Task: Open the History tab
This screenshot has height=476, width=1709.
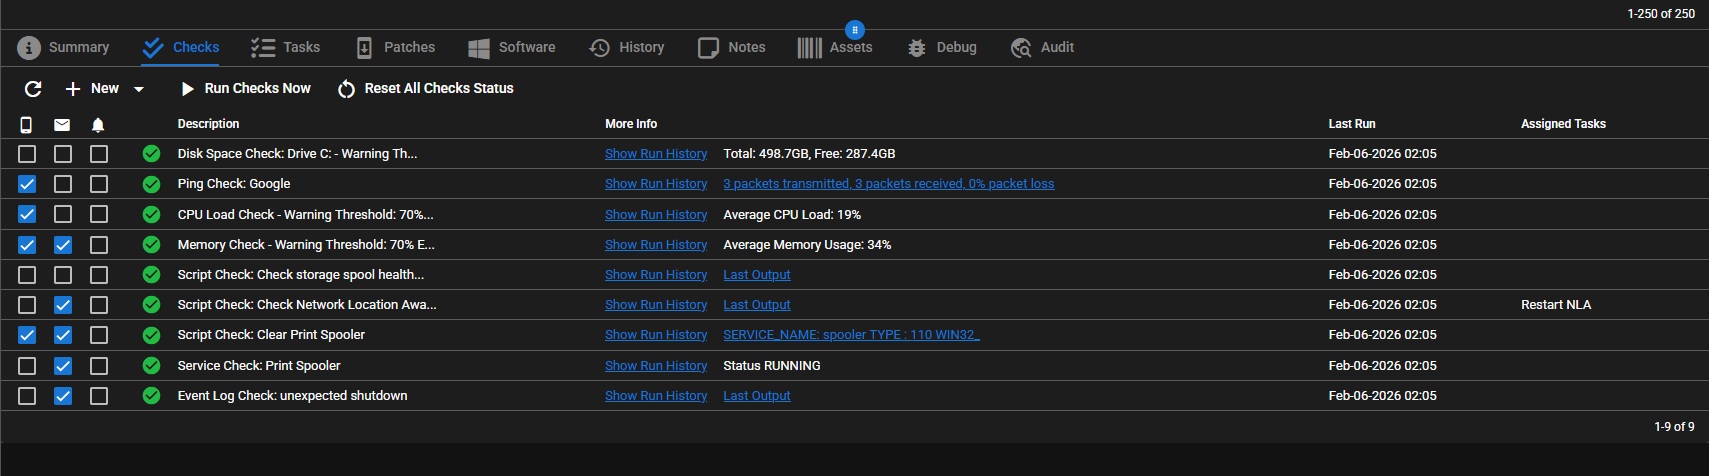Action: (x=627, y=47)
